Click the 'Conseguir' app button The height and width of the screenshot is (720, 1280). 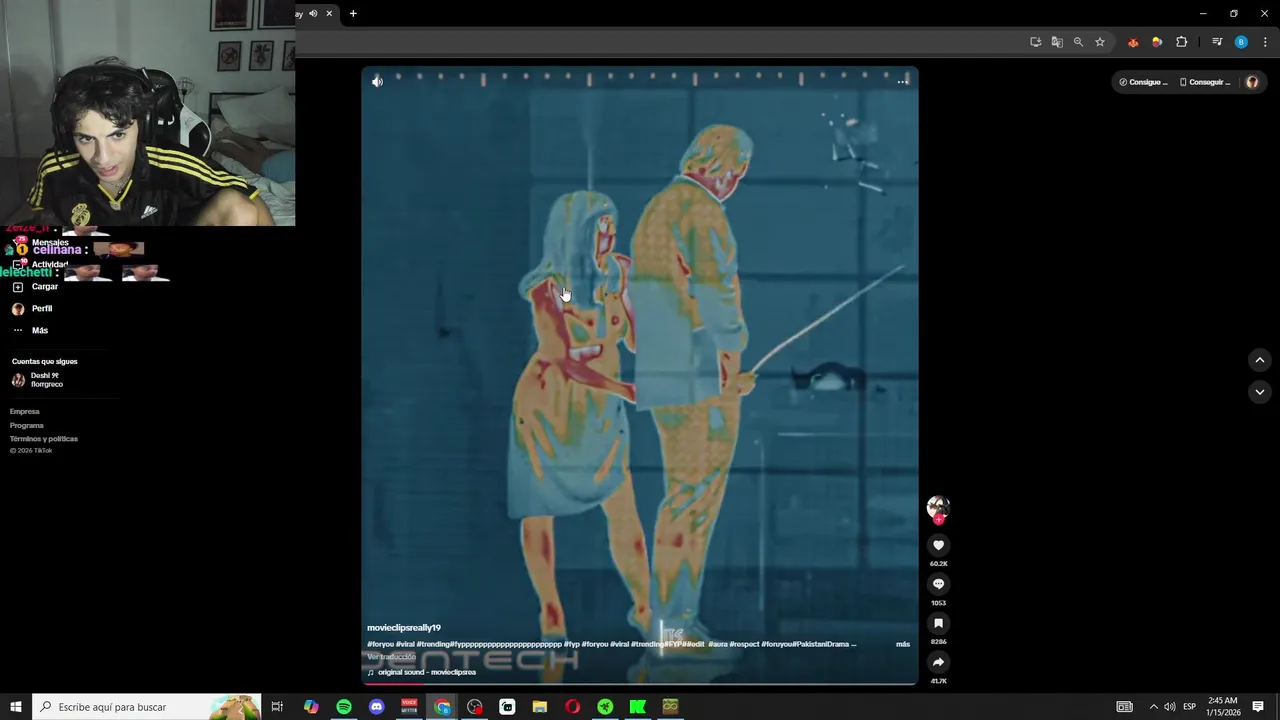pyautogui.click(x=1205, y=82)
